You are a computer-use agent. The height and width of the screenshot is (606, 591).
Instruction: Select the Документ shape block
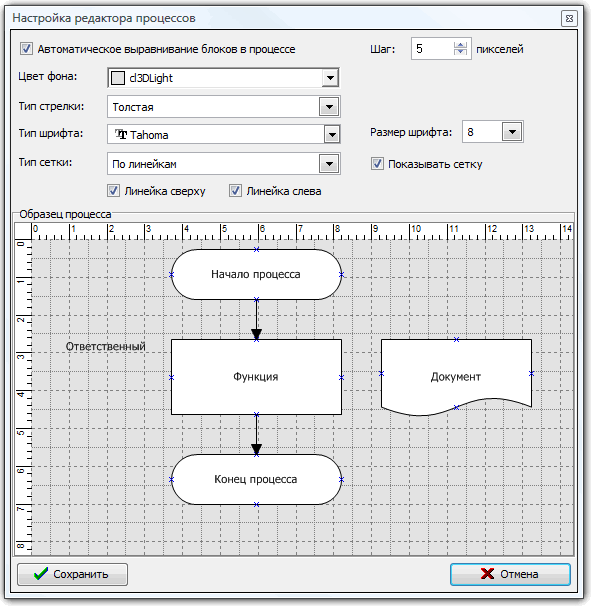click(456, 377)
